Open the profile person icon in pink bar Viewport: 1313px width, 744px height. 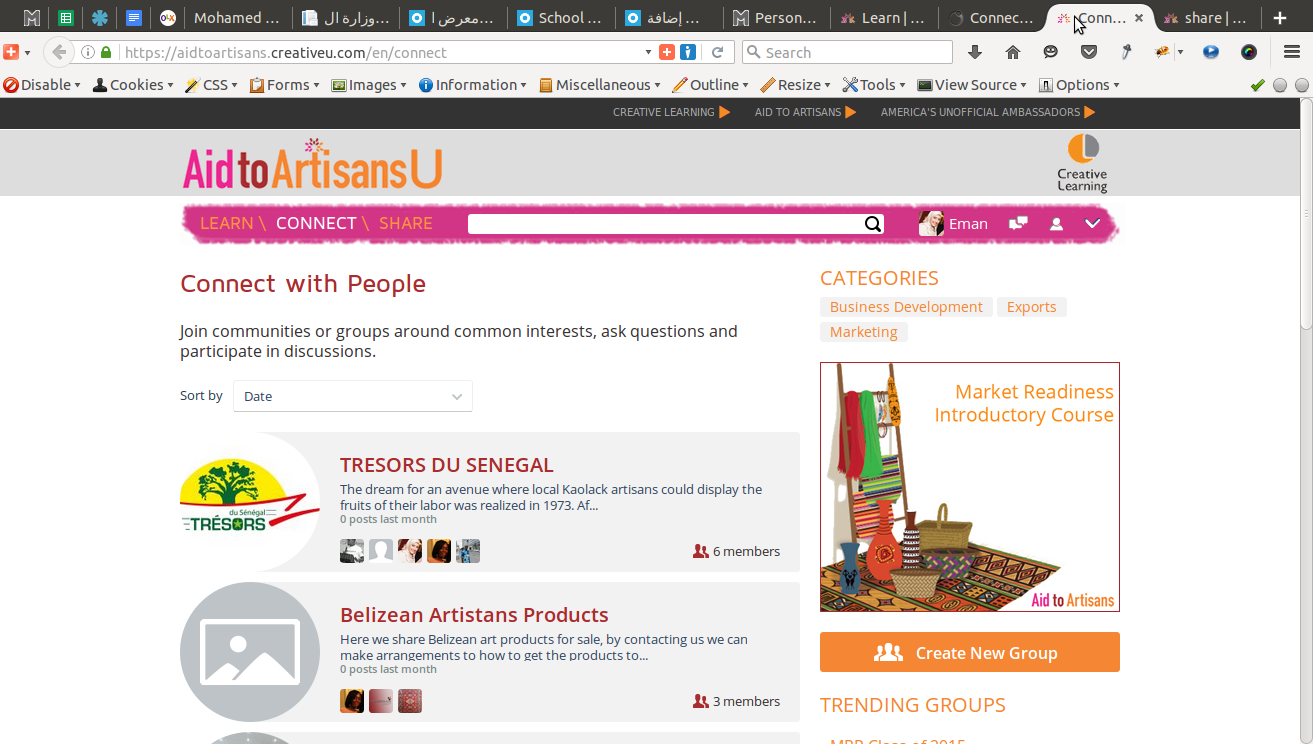[x=1056, y=224]
